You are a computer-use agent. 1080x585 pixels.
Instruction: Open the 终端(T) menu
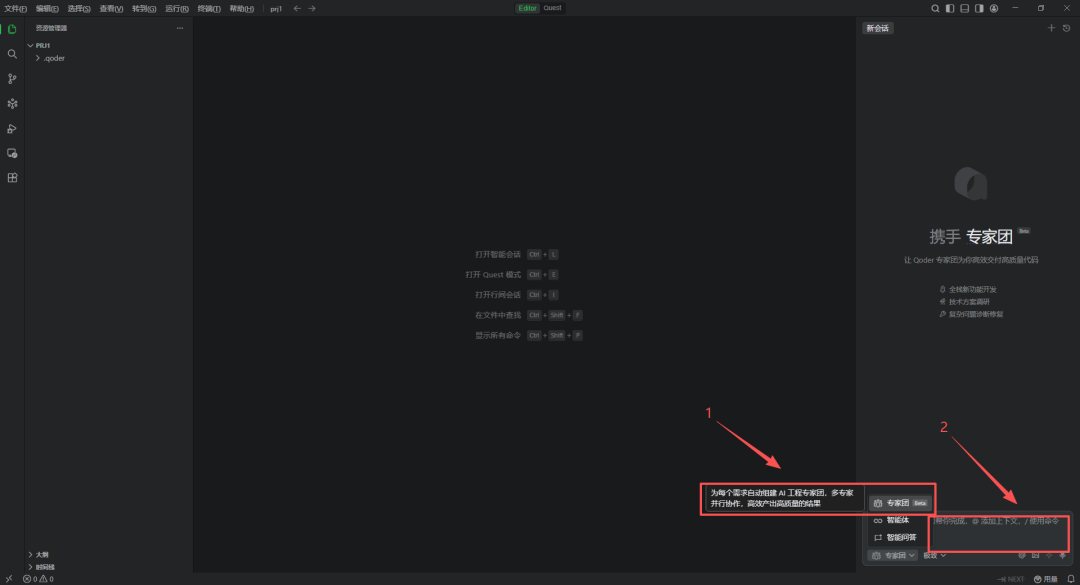(x=209, y=8)
